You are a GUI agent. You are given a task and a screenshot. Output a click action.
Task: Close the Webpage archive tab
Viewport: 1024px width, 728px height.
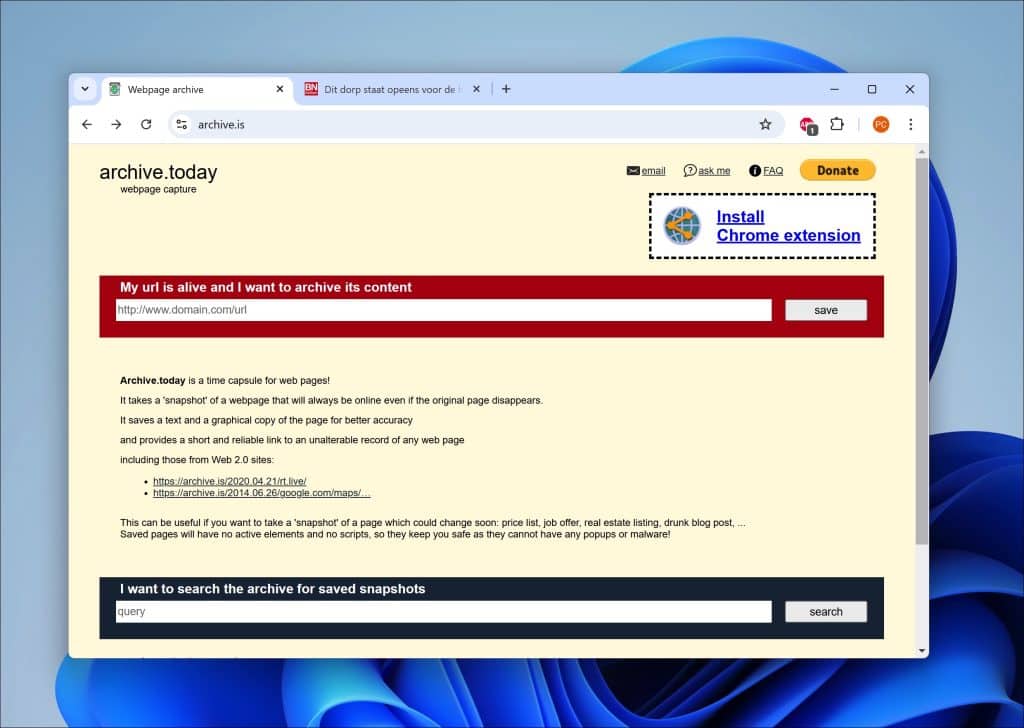point(280,89)
